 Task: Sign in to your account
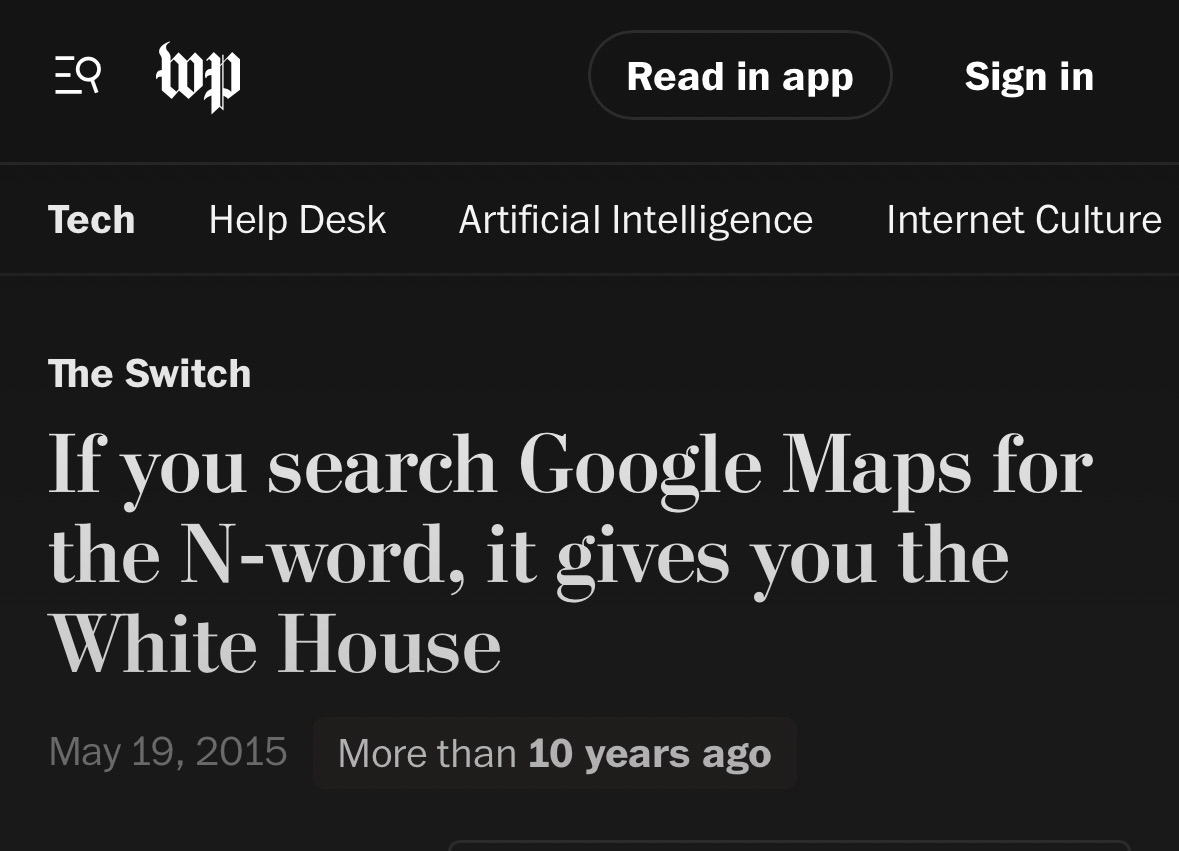1029,77
